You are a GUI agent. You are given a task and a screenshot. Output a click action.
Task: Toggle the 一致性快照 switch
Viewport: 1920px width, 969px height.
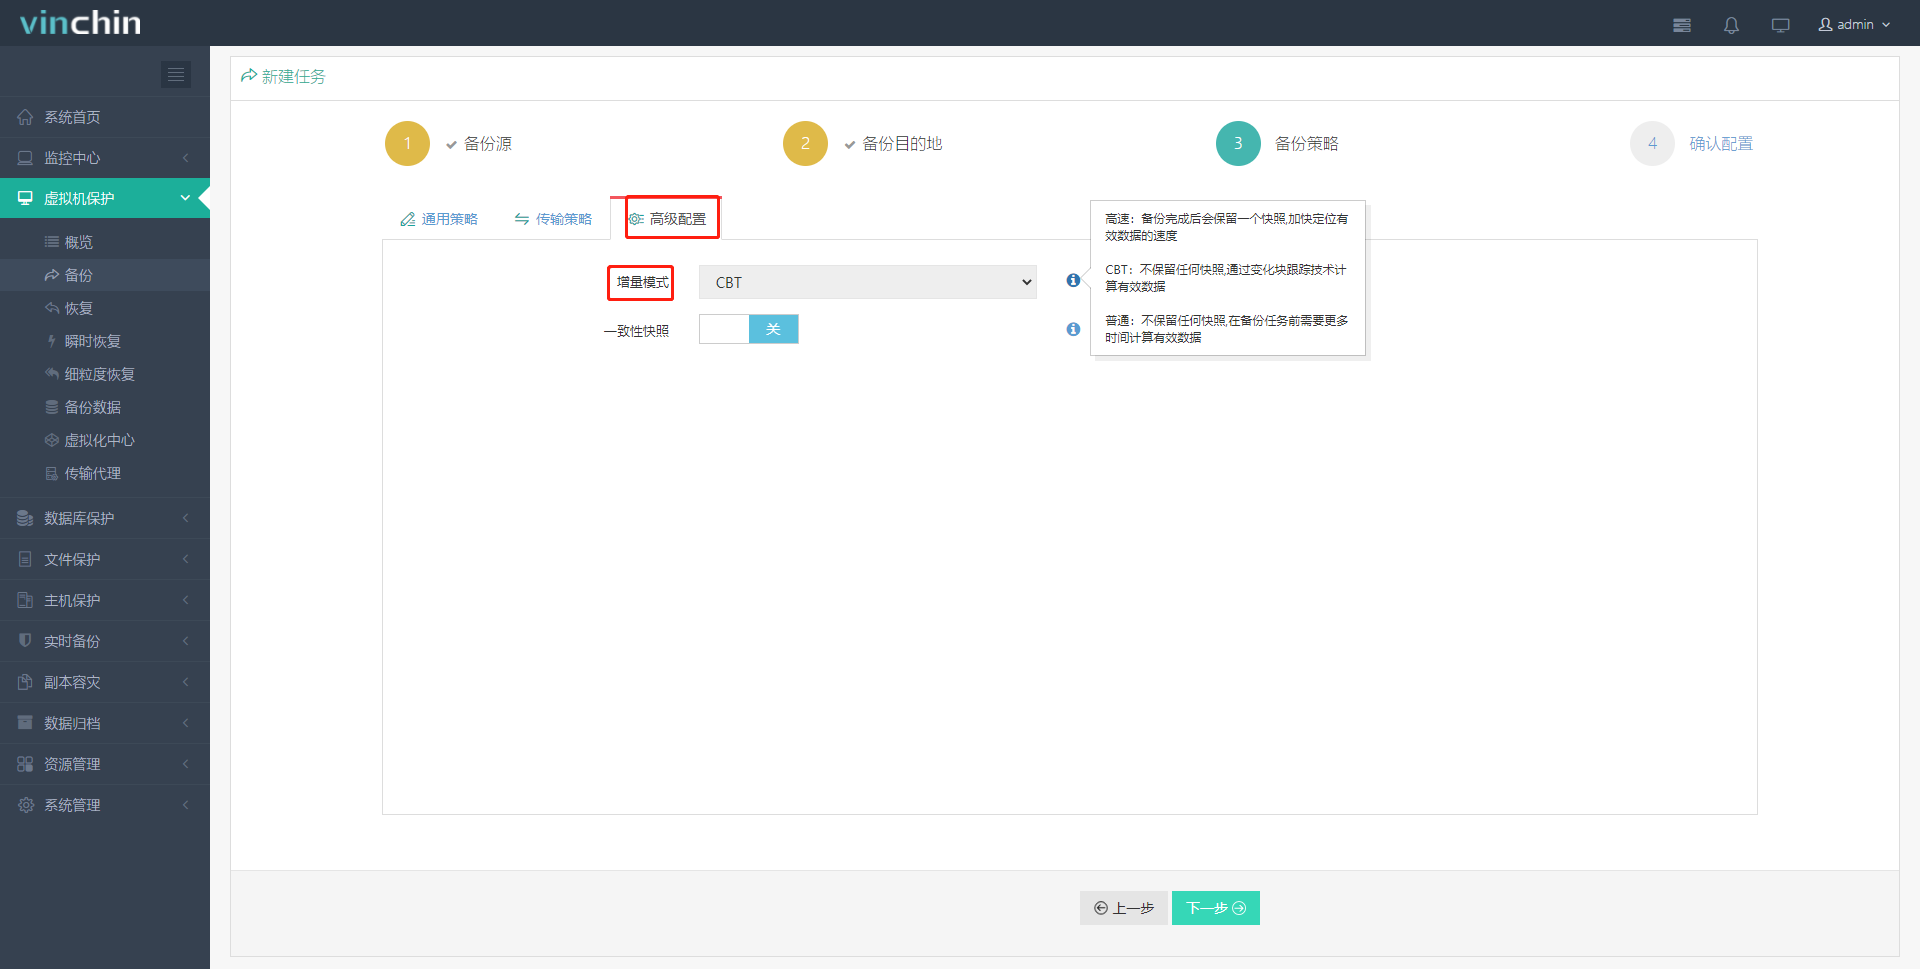(x=748, y=329)
